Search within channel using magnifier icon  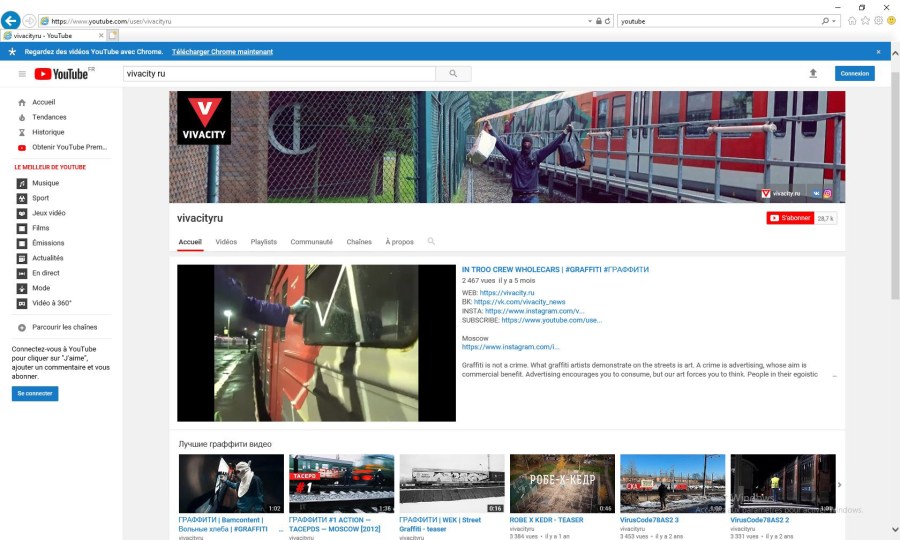(x=431, y=241)
